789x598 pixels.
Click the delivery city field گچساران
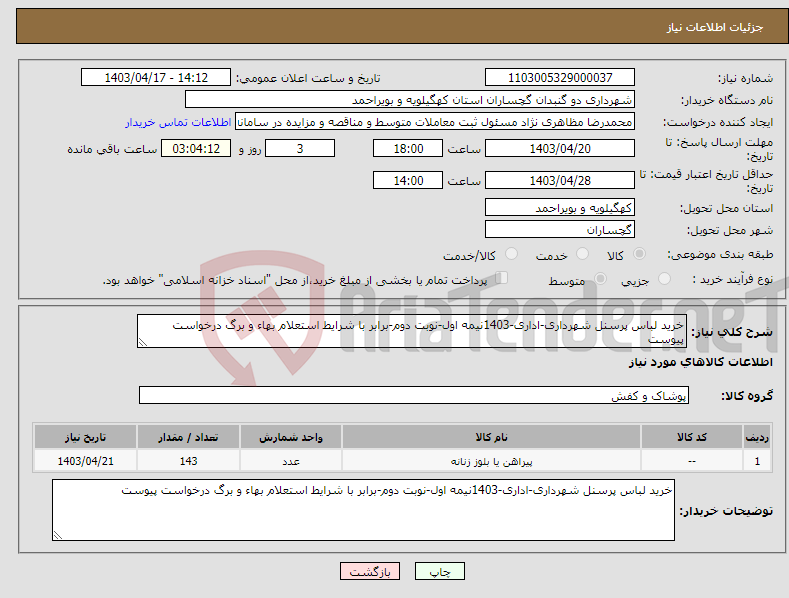coord(560,230)
